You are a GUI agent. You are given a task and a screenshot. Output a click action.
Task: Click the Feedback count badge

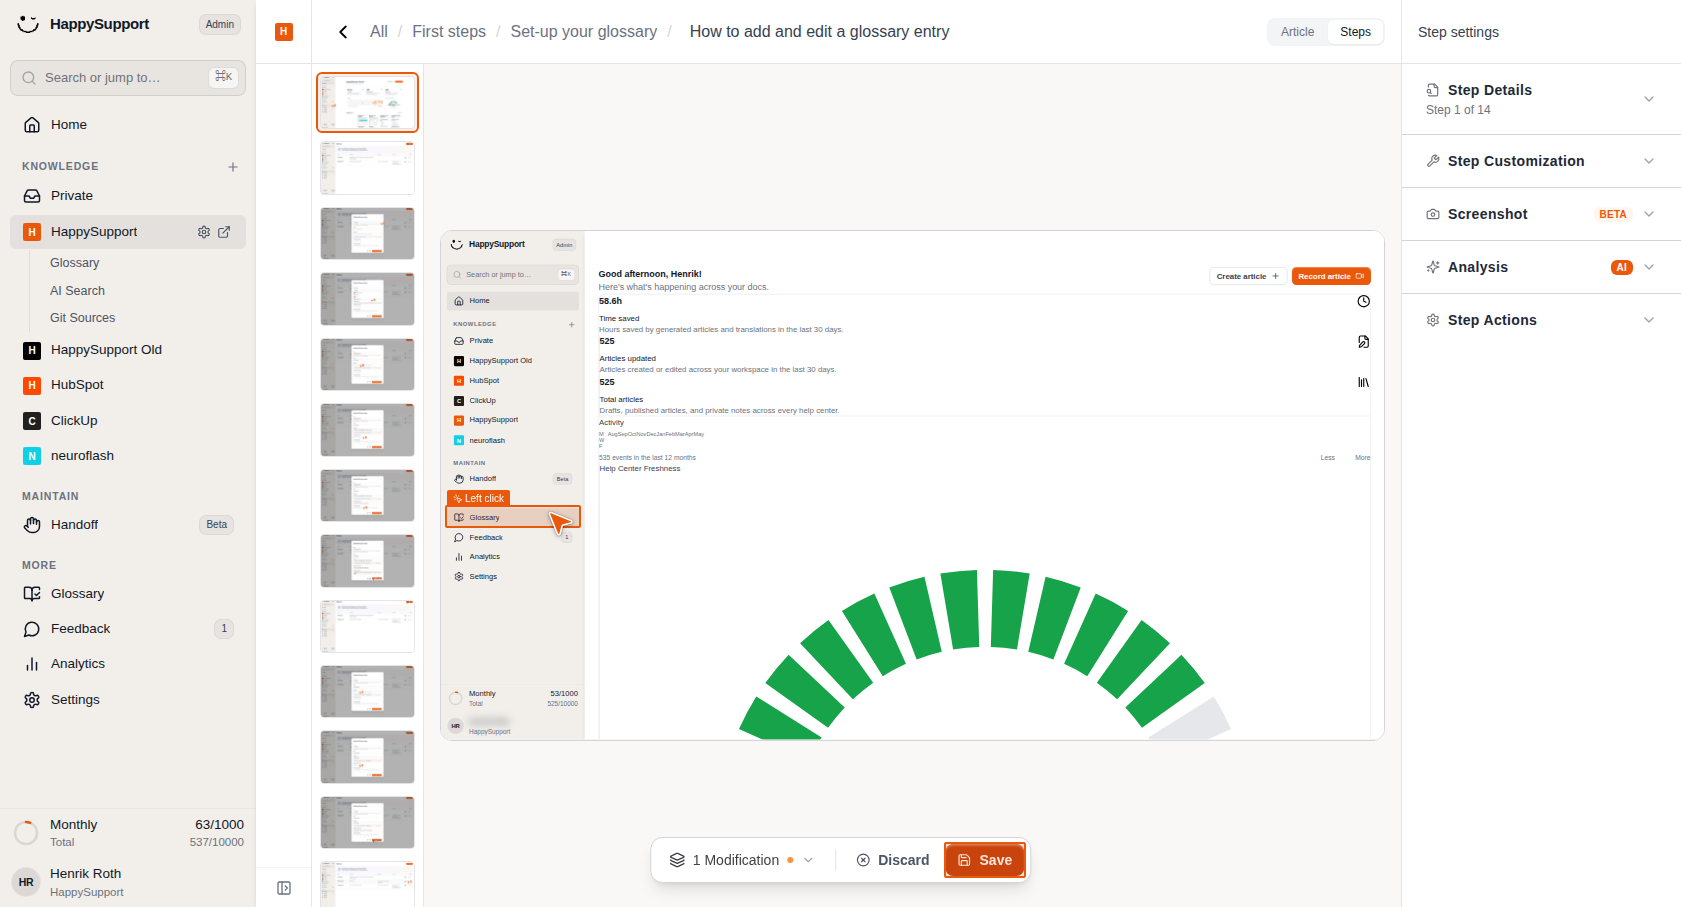pos(224,629)
